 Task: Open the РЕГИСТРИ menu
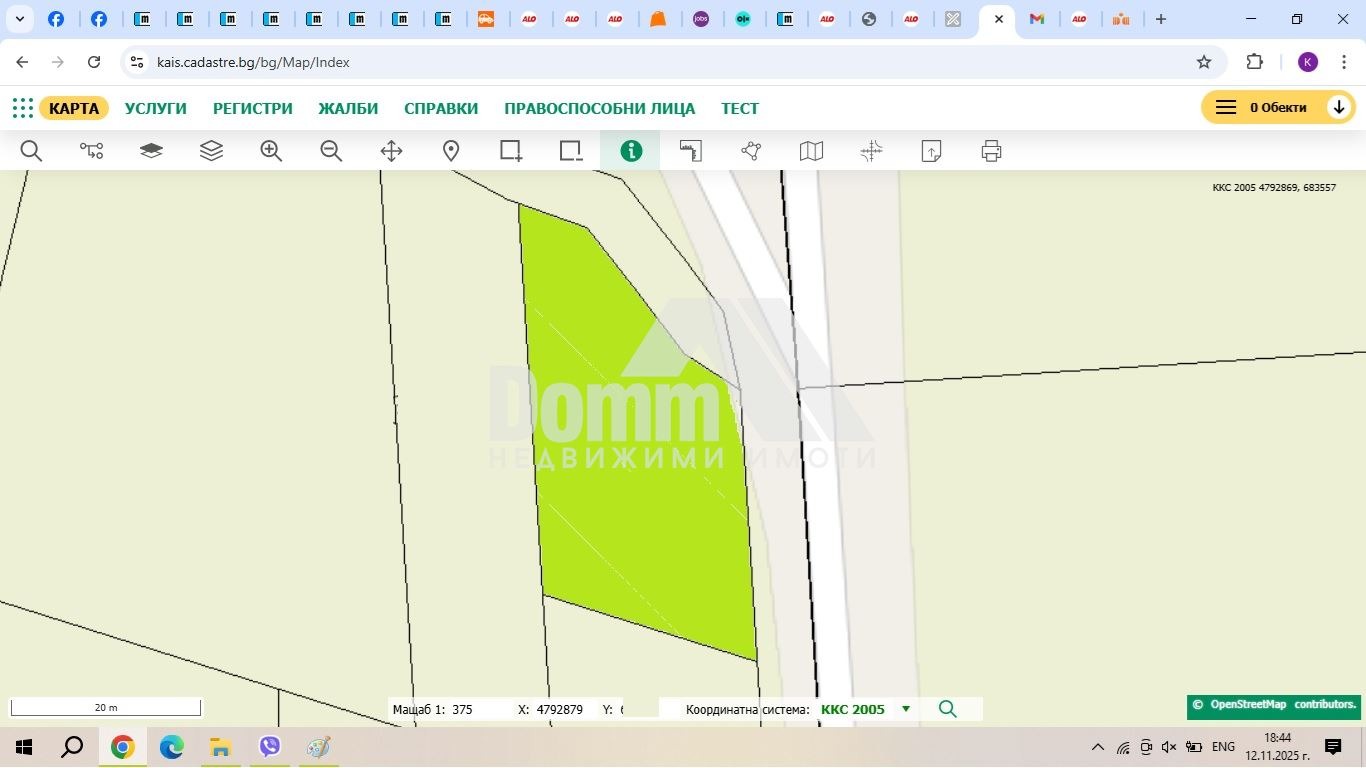[x=252, y=108]
